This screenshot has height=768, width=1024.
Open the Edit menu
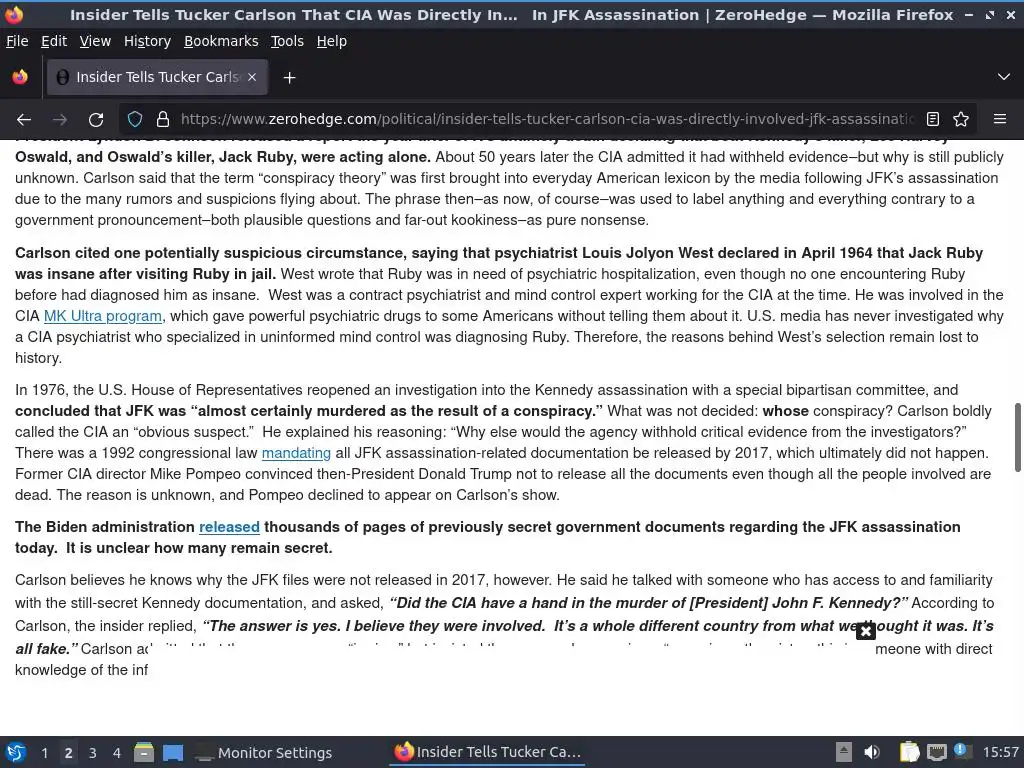click(54, 41)
